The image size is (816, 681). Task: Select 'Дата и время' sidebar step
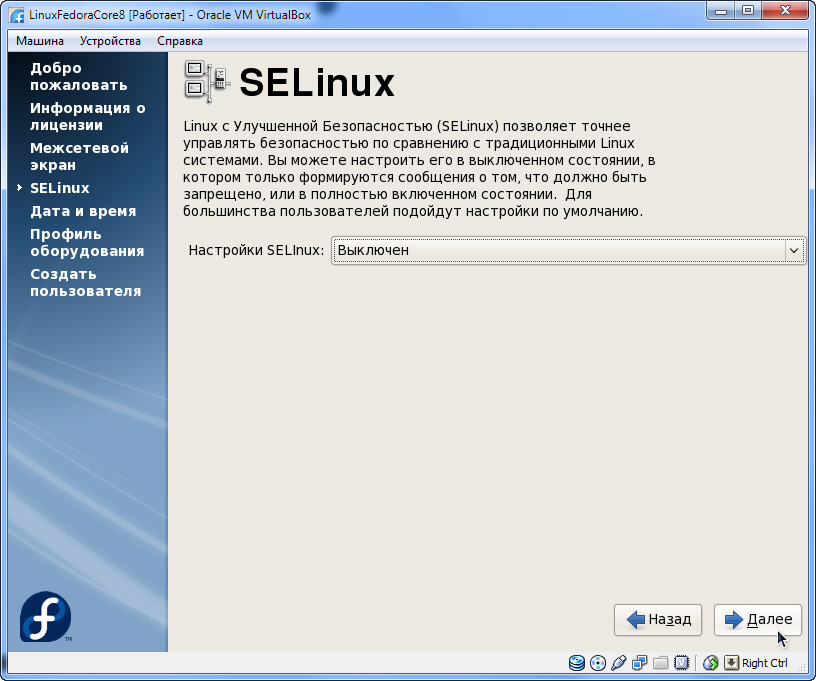click(83, 211)
